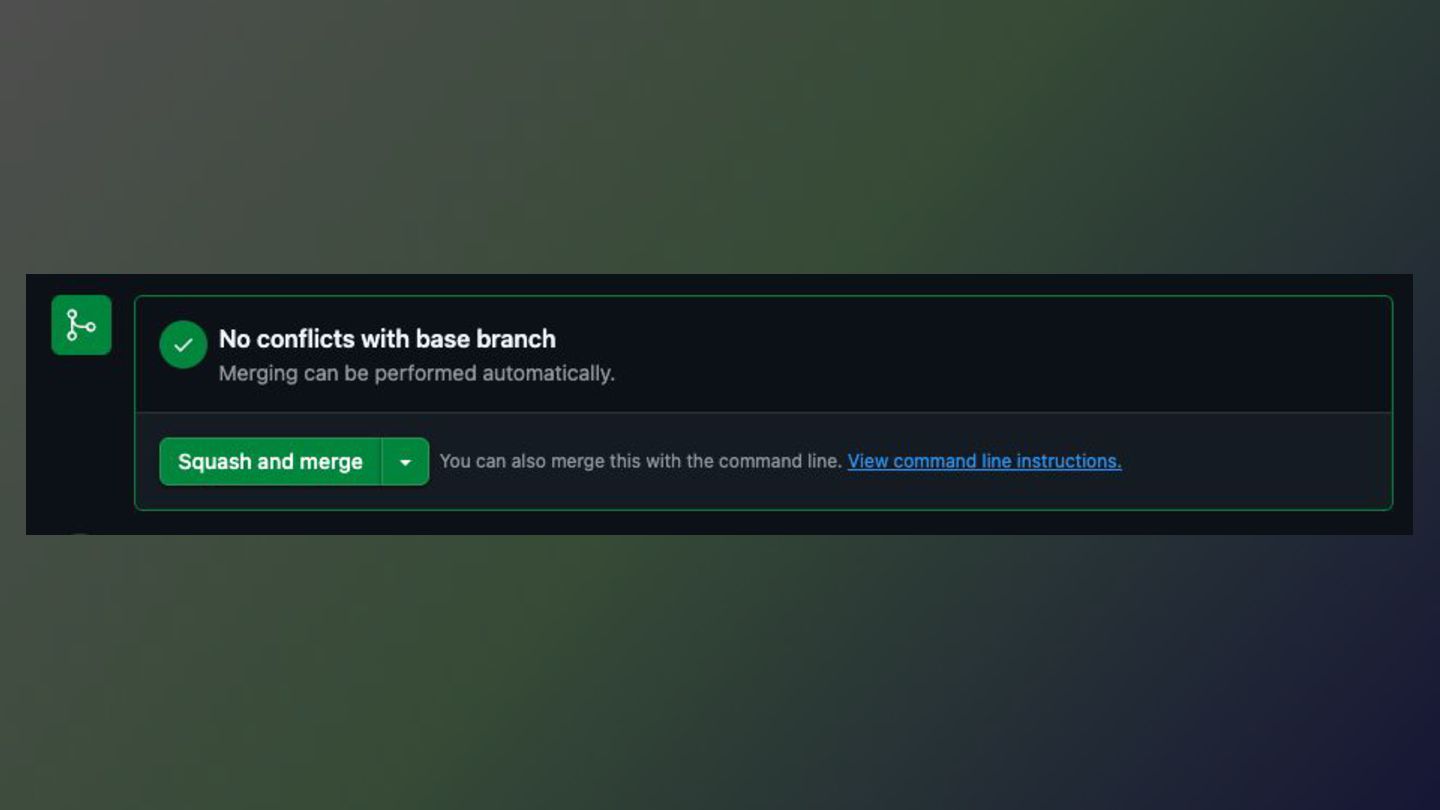The height and width of the screenshot is (810, 1440).
Task: Click the You can also merge helper text
Action: coord(640,461)
